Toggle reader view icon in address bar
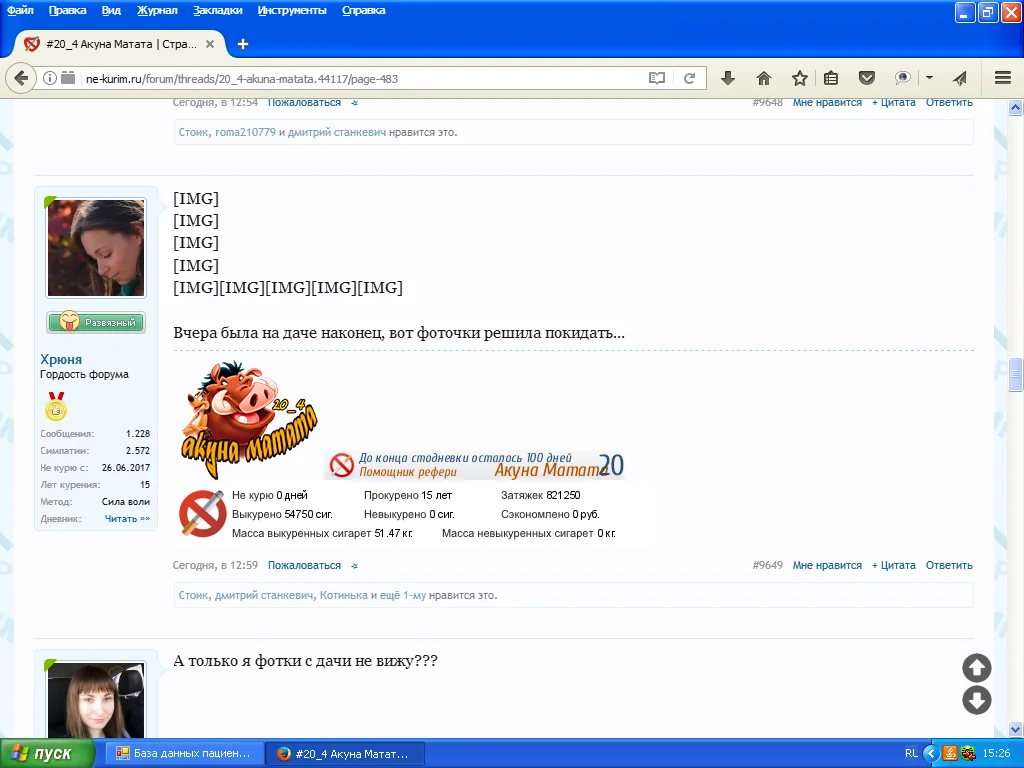1024x768 pixels. (x=656, y=78)
